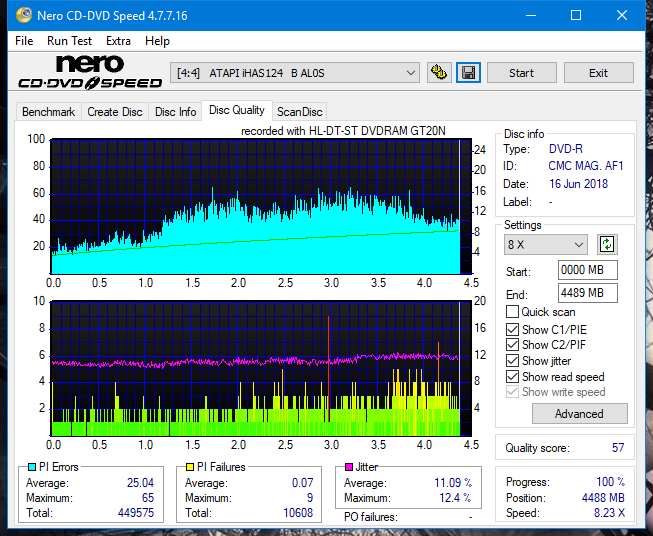
Task: Click the disc ID CMC MAG. AF1
Action: [x=586, y=166]
